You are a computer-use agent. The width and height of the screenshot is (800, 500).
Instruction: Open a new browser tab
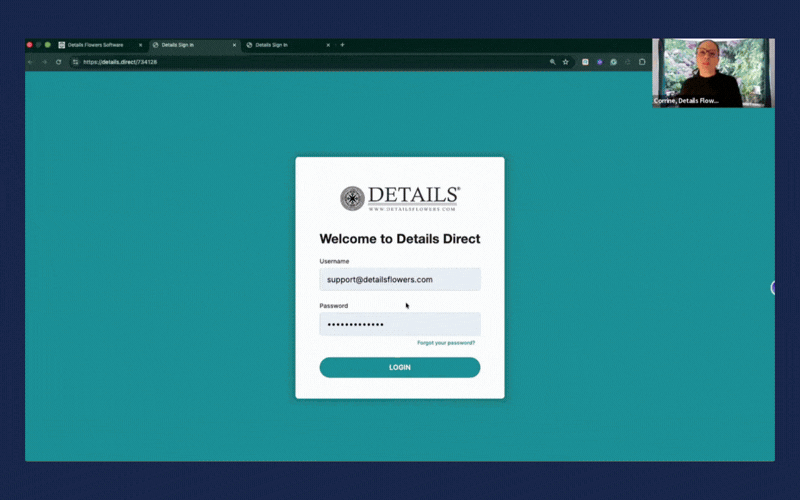[342, 45]
